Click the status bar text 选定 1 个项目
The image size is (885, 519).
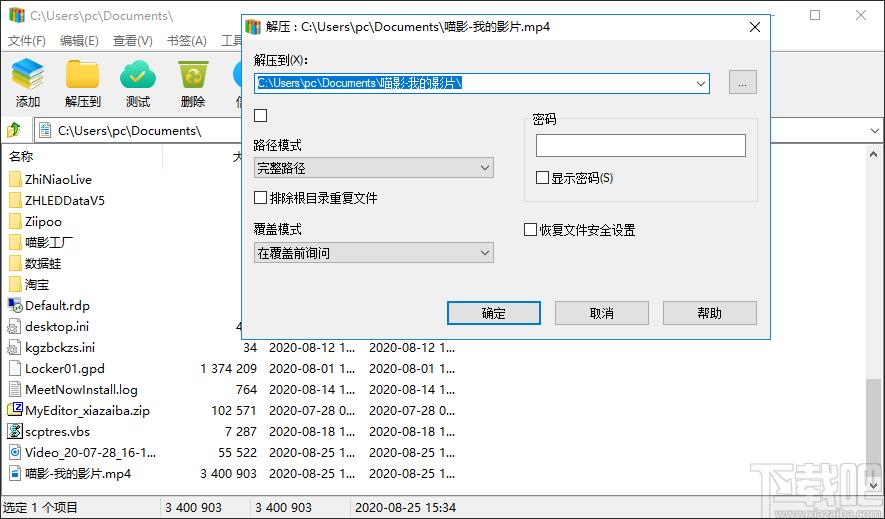coord(41,508)
